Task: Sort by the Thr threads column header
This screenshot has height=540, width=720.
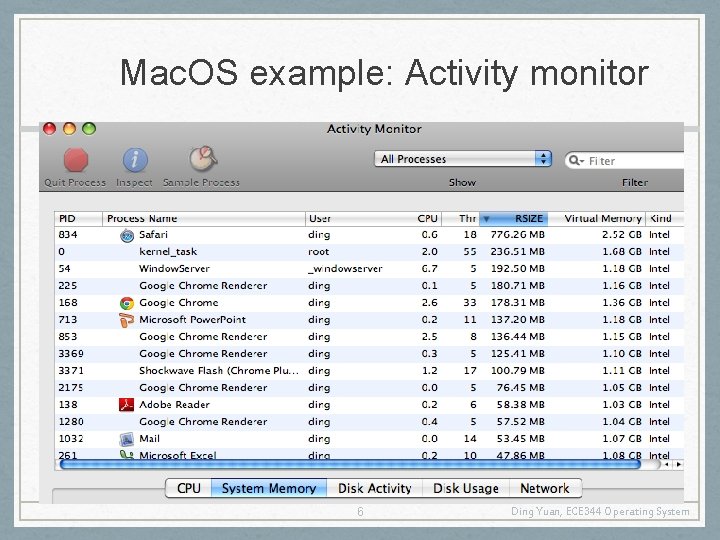Action: tap(461, 219)
